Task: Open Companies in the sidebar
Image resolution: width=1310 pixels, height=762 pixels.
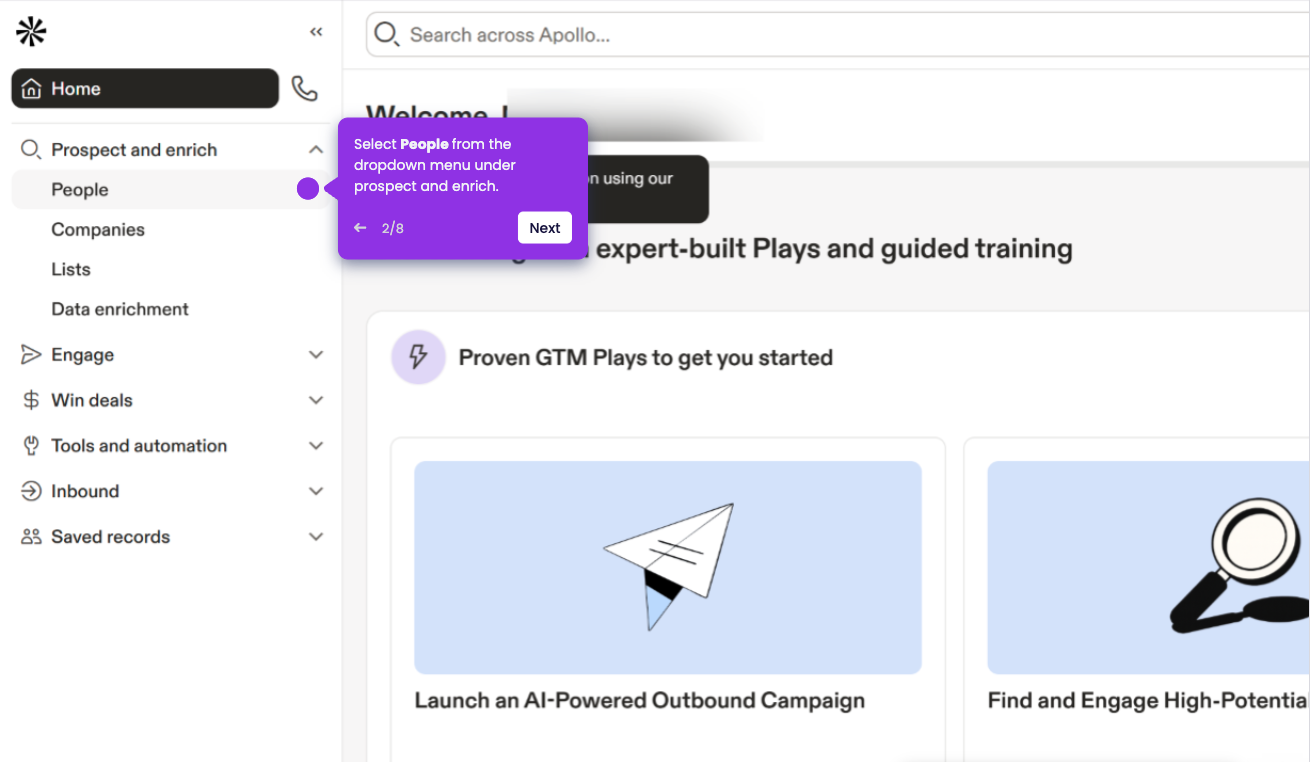Action: [x=98, y=229]
